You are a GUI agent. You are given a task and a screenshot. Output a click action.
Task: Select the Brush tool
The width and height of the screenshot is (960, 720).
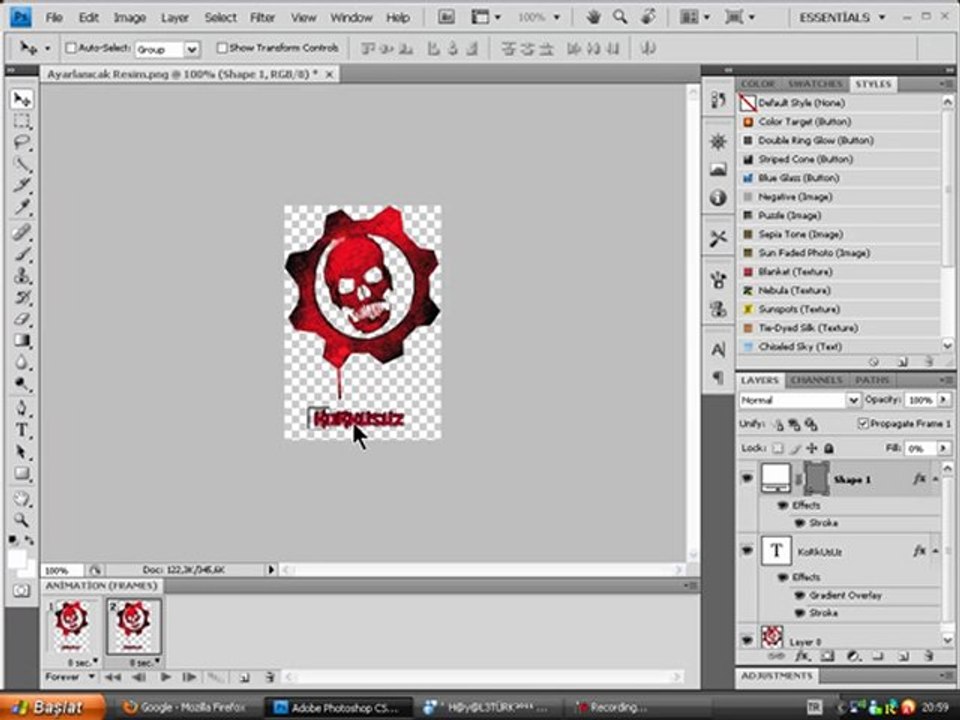(x=22, y=253)
